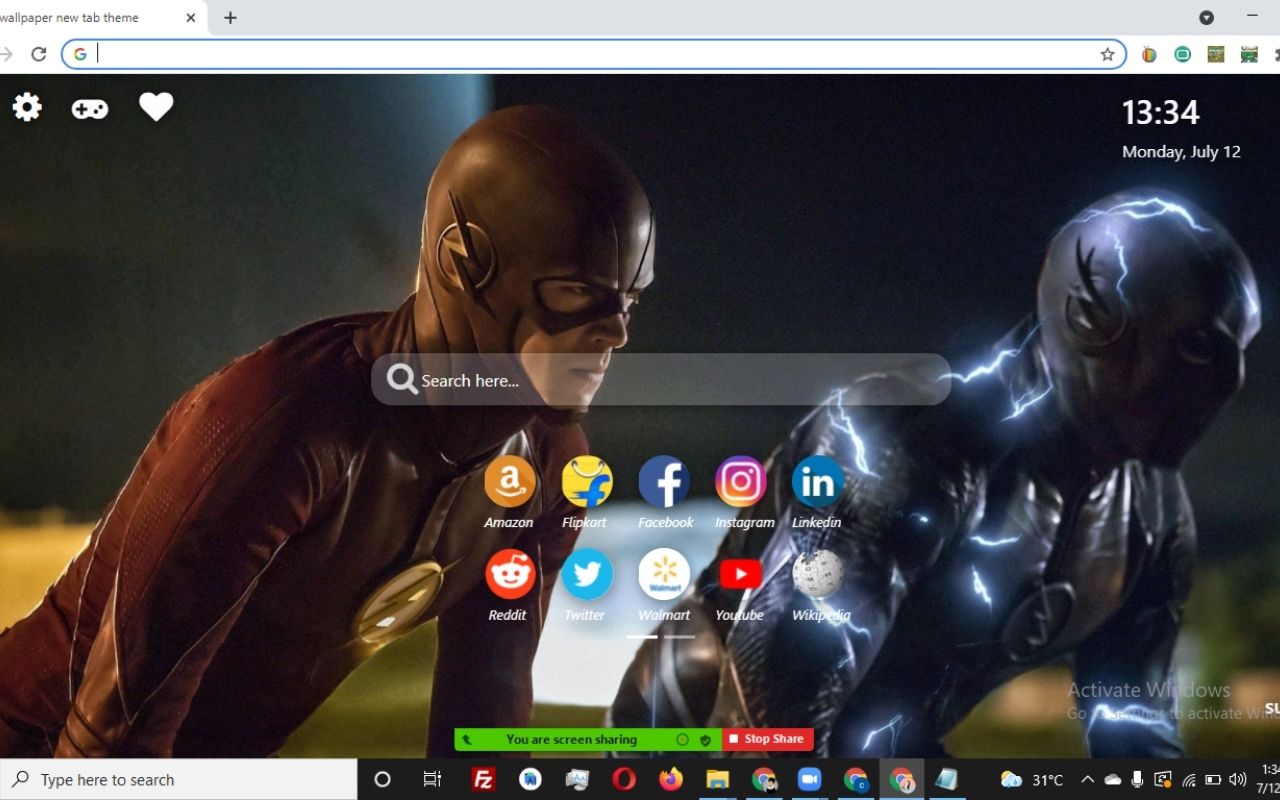Reload the page in Chrome
The width and height of the screenshot is (1280, 800).
pos(39,54)
